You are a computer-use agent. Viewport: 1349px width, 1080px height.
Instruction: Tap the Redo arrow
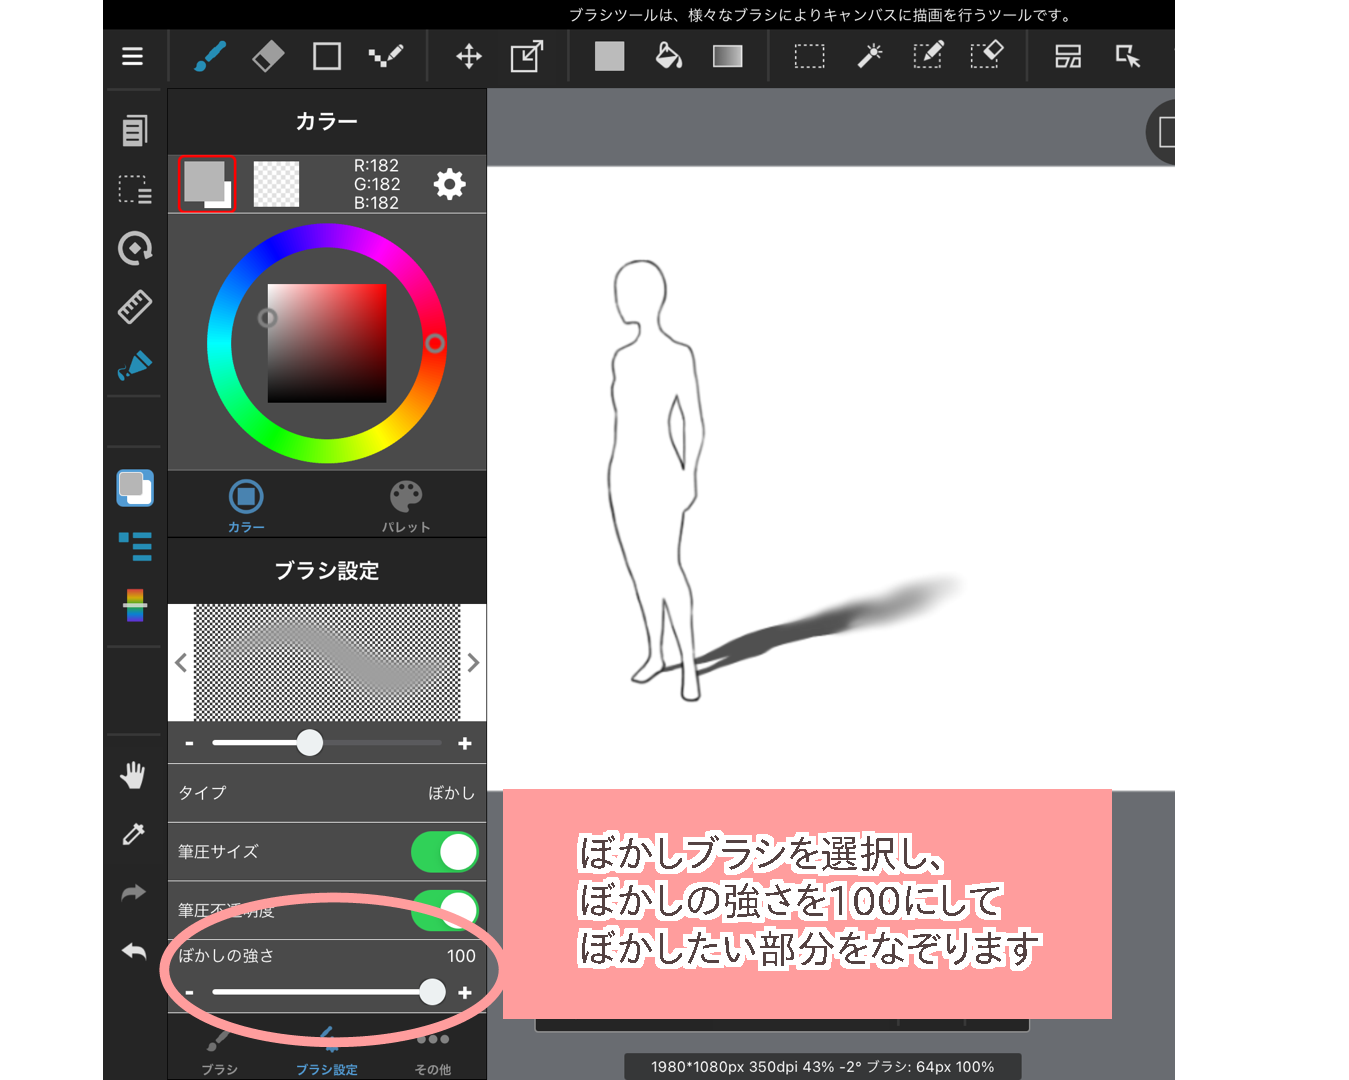pyautogui.click(x=133, y=892)
